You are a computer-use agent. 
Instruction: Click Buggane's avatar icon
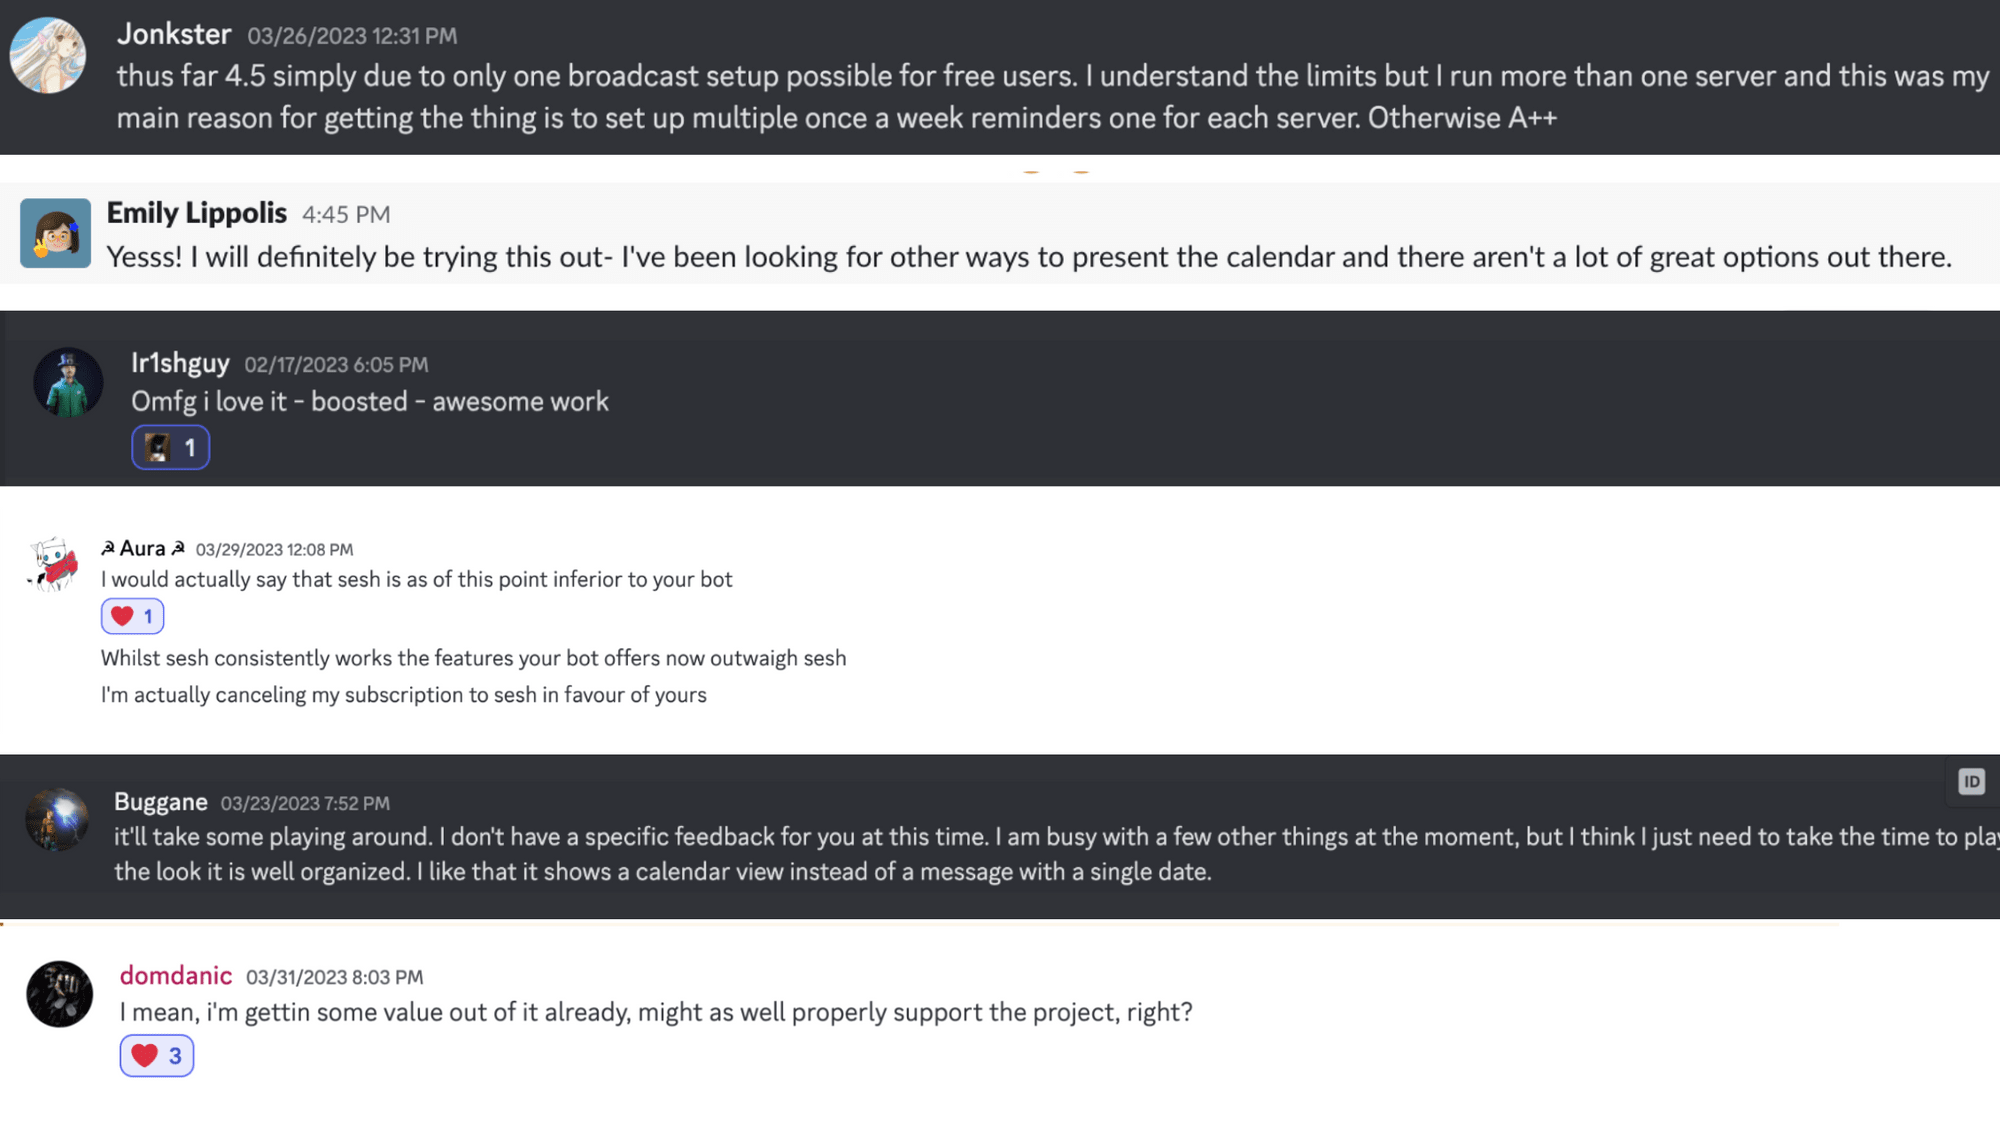pyautogui.click(x=57, y=819)
